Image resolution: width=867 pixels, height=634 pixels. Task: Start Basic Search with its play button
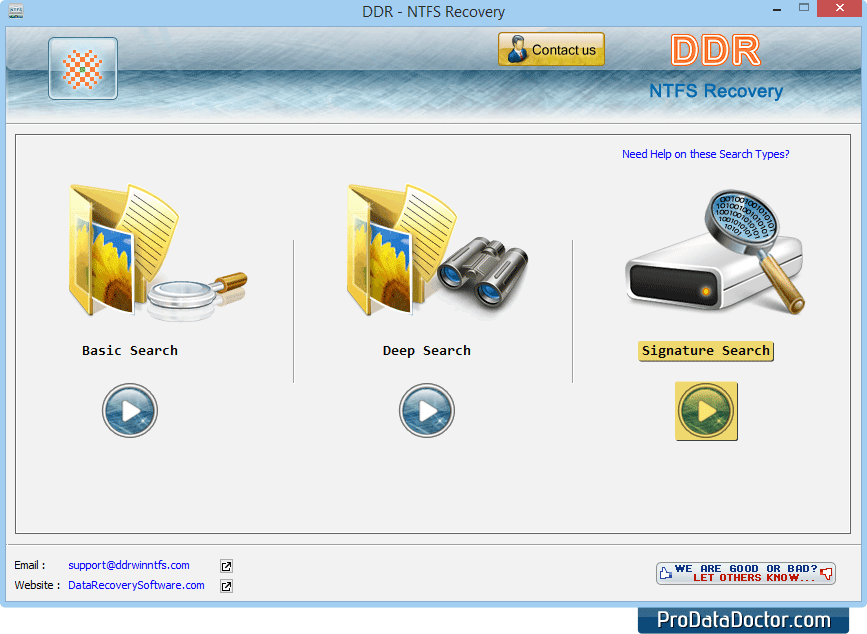130,411
